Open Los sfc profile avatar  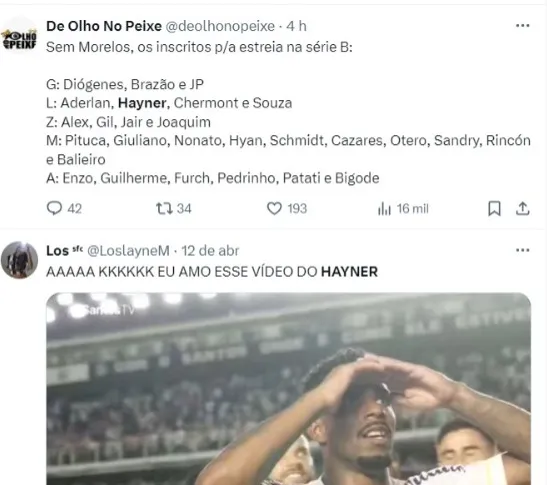click(19, 260)
